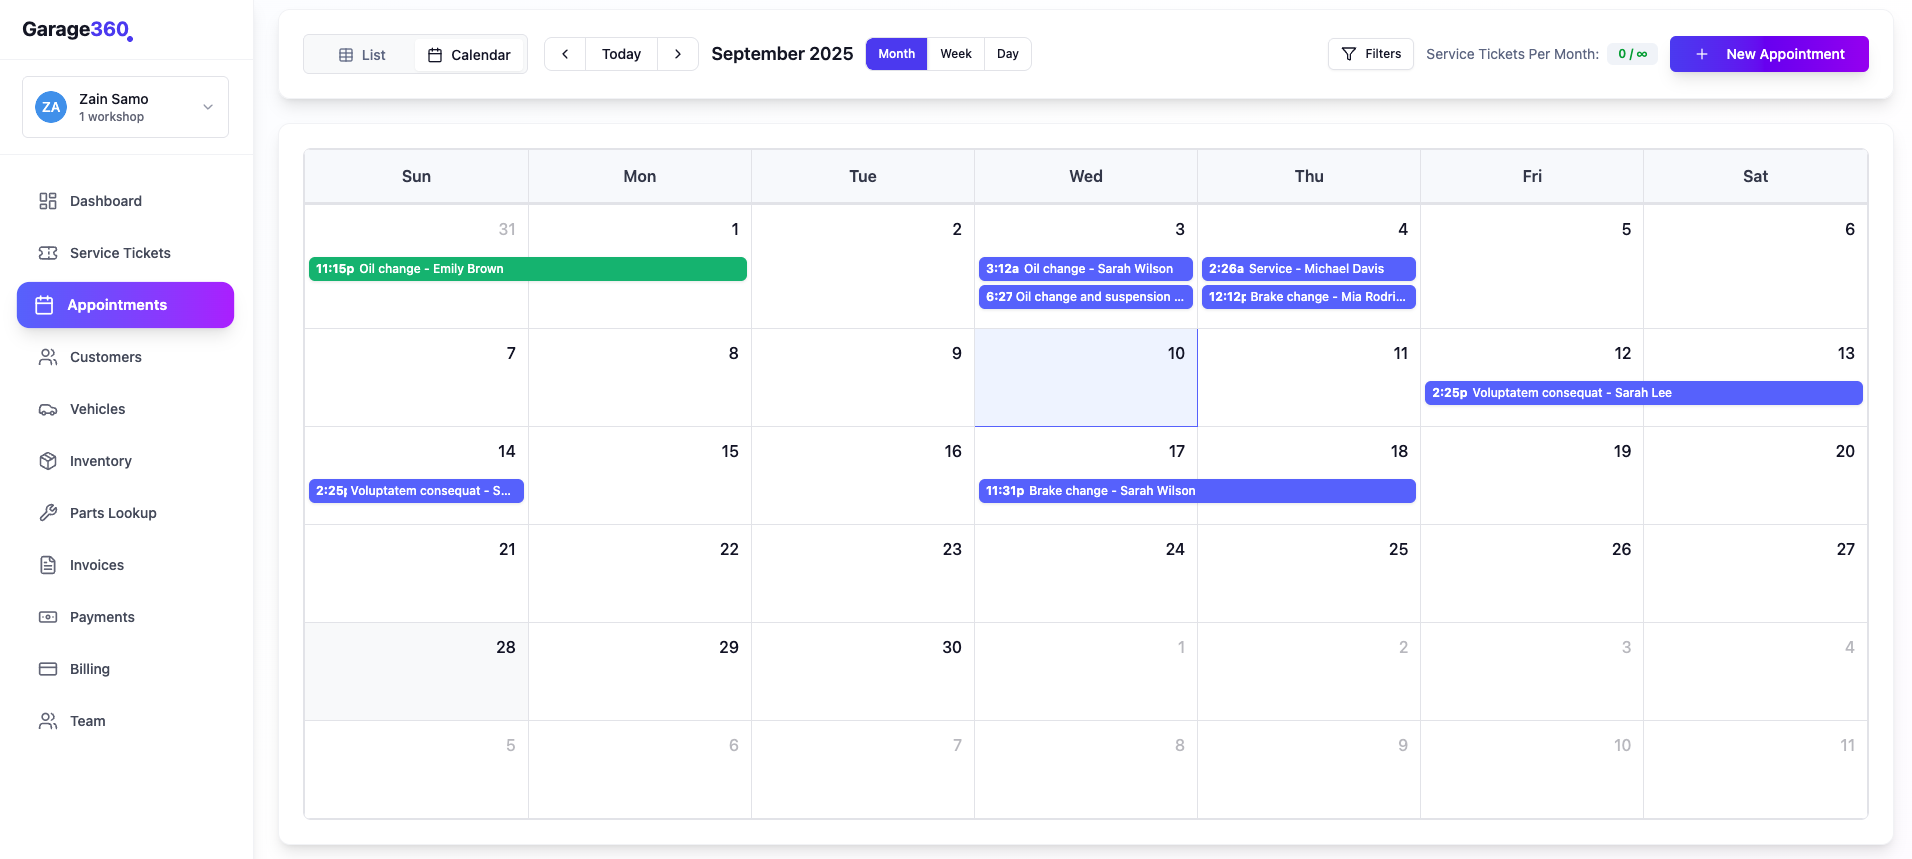Create a New Appointment
This screenshot has height=859, width=1912.
pyautogui.click(x=1768, y=54)
